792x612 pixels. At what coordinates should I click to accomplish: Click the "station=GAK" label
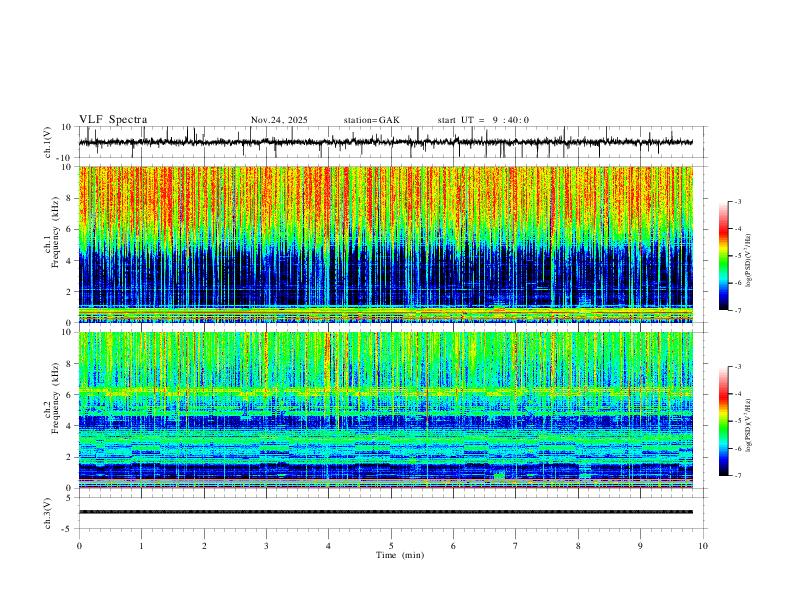[x=371, y=120]
